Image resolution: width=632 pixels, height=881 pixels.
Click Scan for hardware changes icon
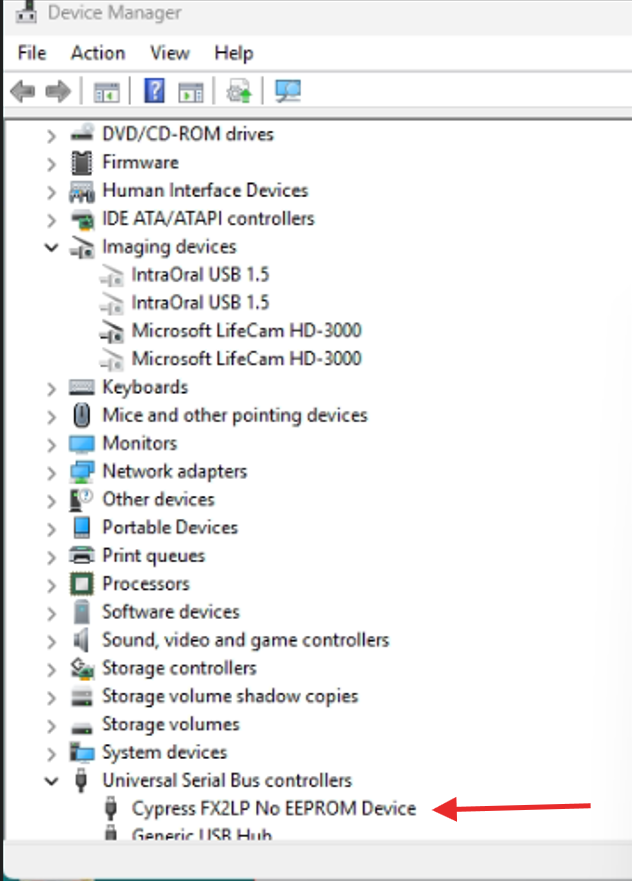coord(288,92)
